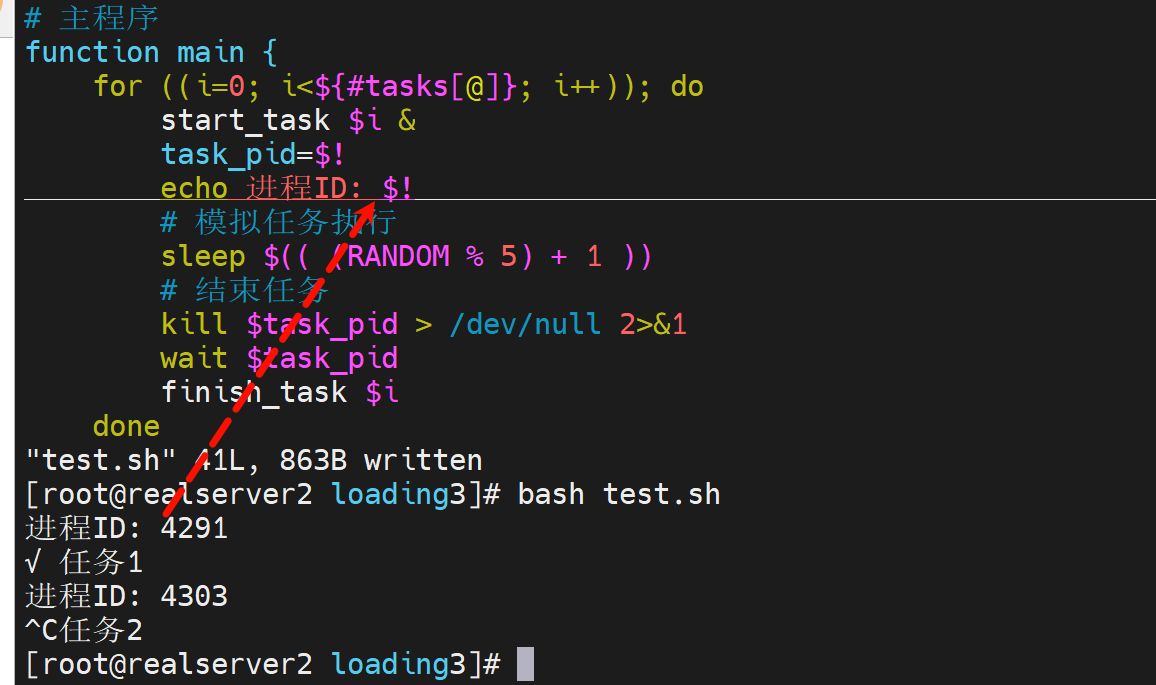The width and height of the screenshot is (1156, 685).
Task: Click the "# 结束任务" comment
Action: click(x=244, y=290)
